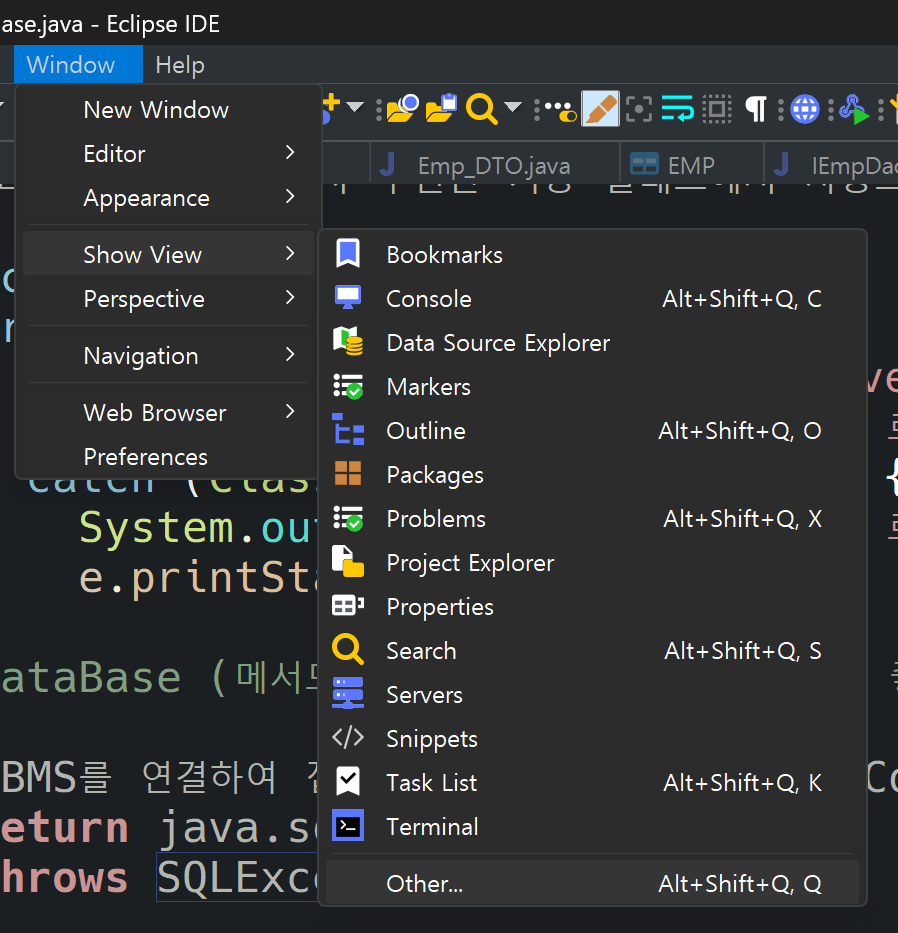The height and width of the screenshot is (933, 898).
Task: Open Preferences from Window menu
Action: (x=168, y=457)
